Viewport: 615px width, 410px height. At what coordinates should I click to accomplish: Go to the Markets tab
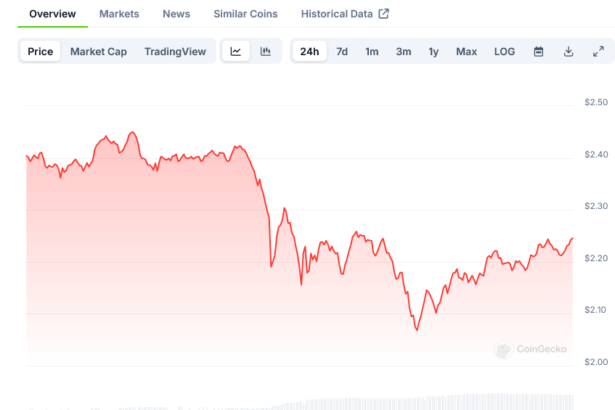coord(119,14)
